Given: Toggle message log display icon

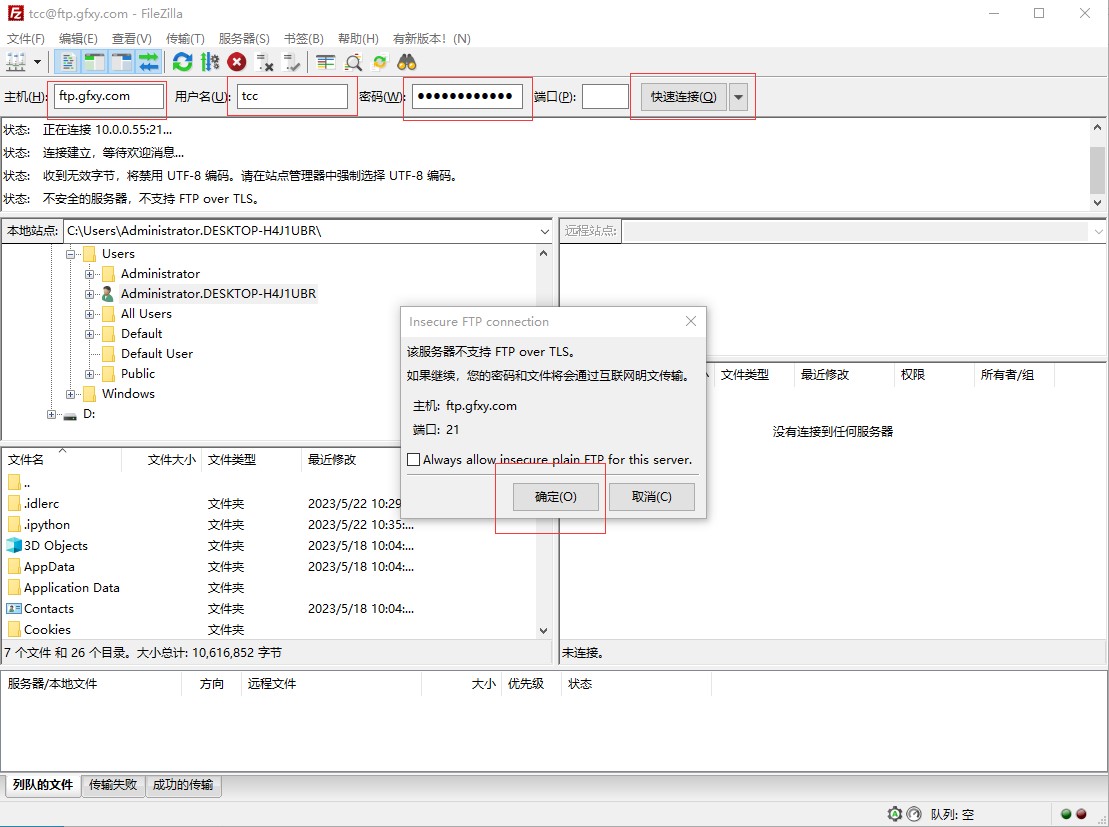Looking at the screenshot, I should [x=68, y=62].
